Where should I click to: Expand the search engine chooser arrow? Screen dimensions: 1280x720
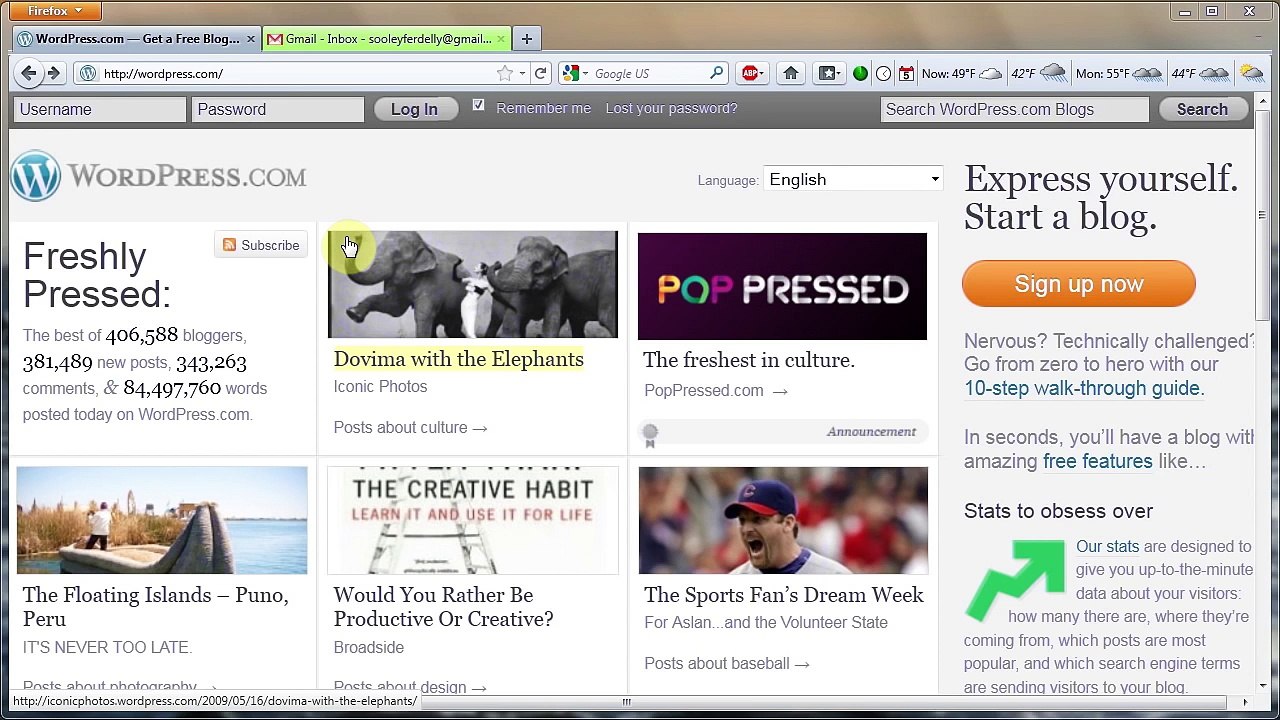coord(584,73)
